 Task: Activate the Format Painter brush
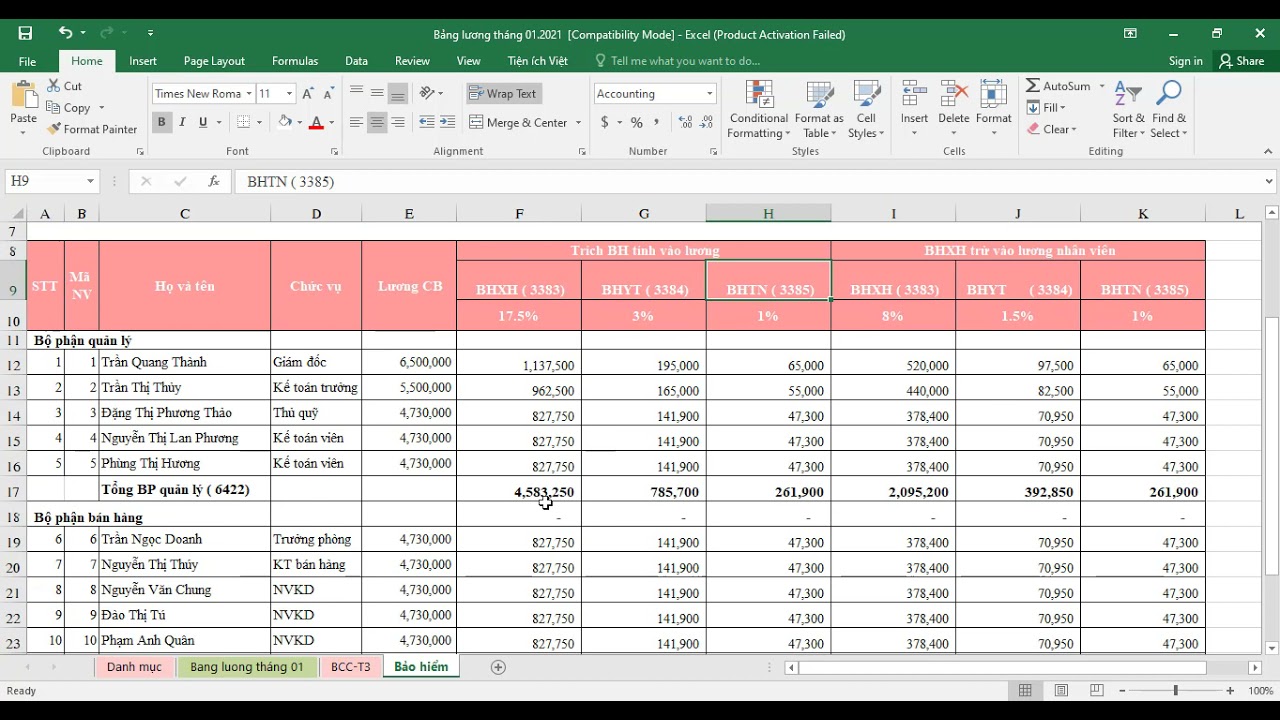point(91,129)
